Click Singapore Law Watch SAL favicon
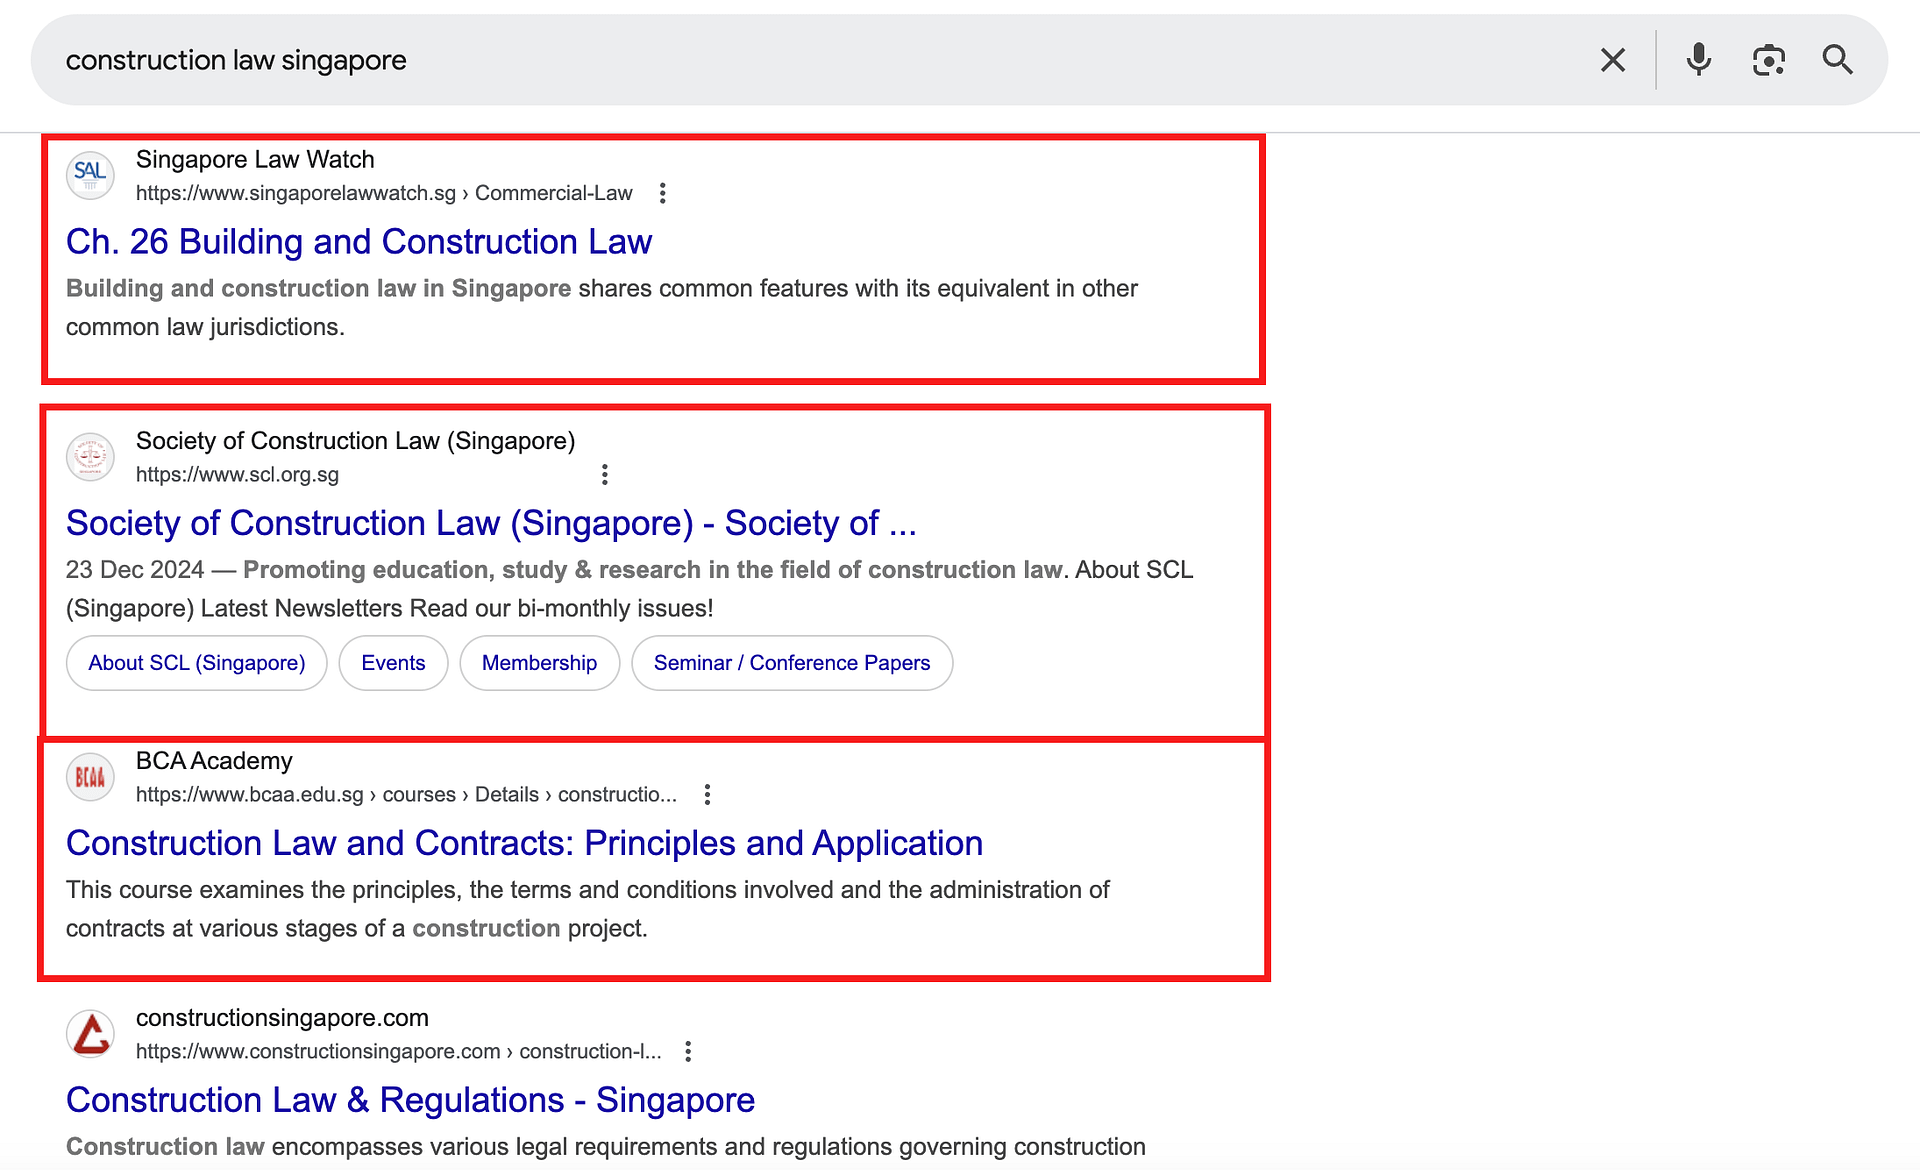This screenshot has width=1920, height=1170. point(90,174)
